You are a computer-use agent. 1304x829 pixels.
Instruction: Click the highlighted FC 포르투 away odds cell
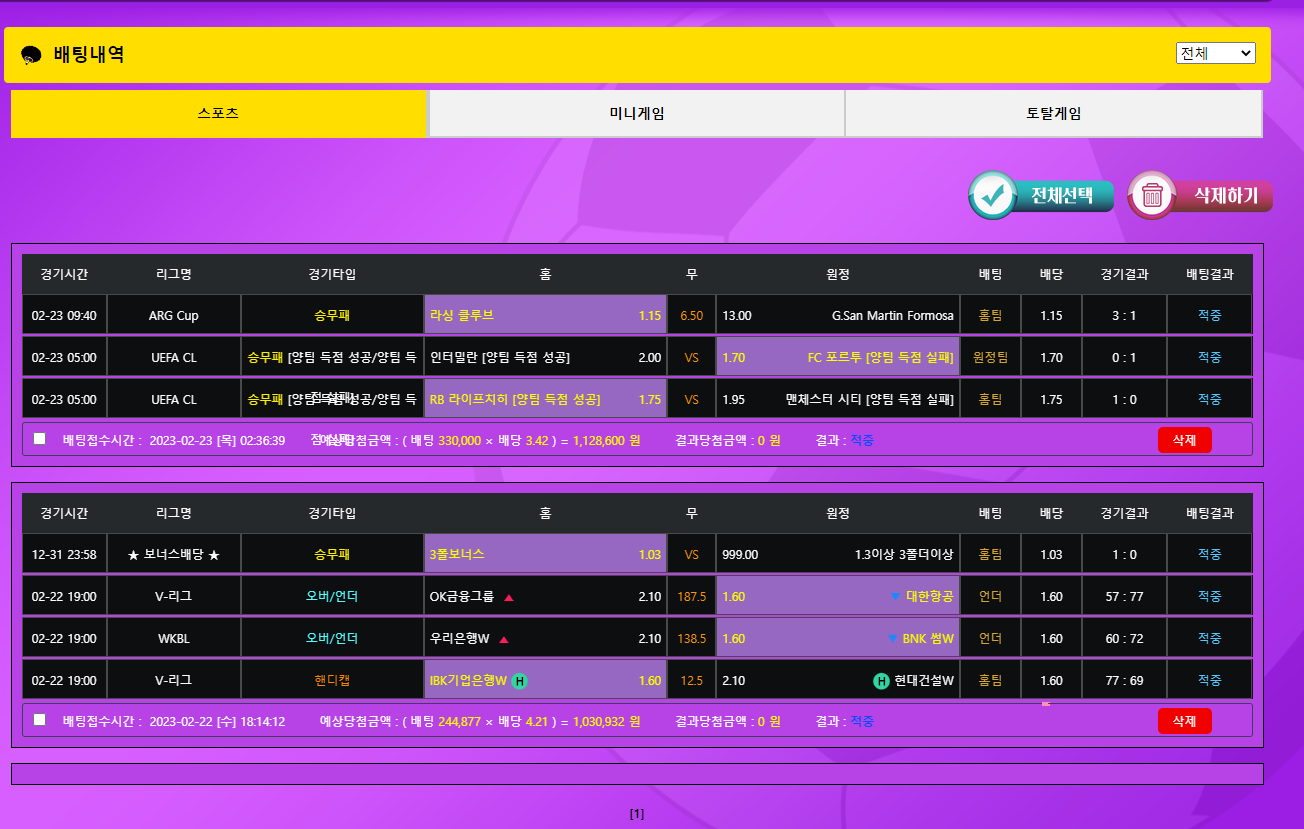tap(837, 357)
